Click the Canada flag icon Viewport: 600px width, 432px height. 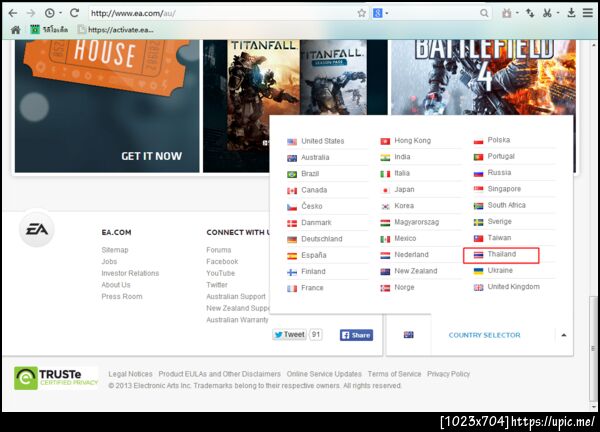coord(292,191)
